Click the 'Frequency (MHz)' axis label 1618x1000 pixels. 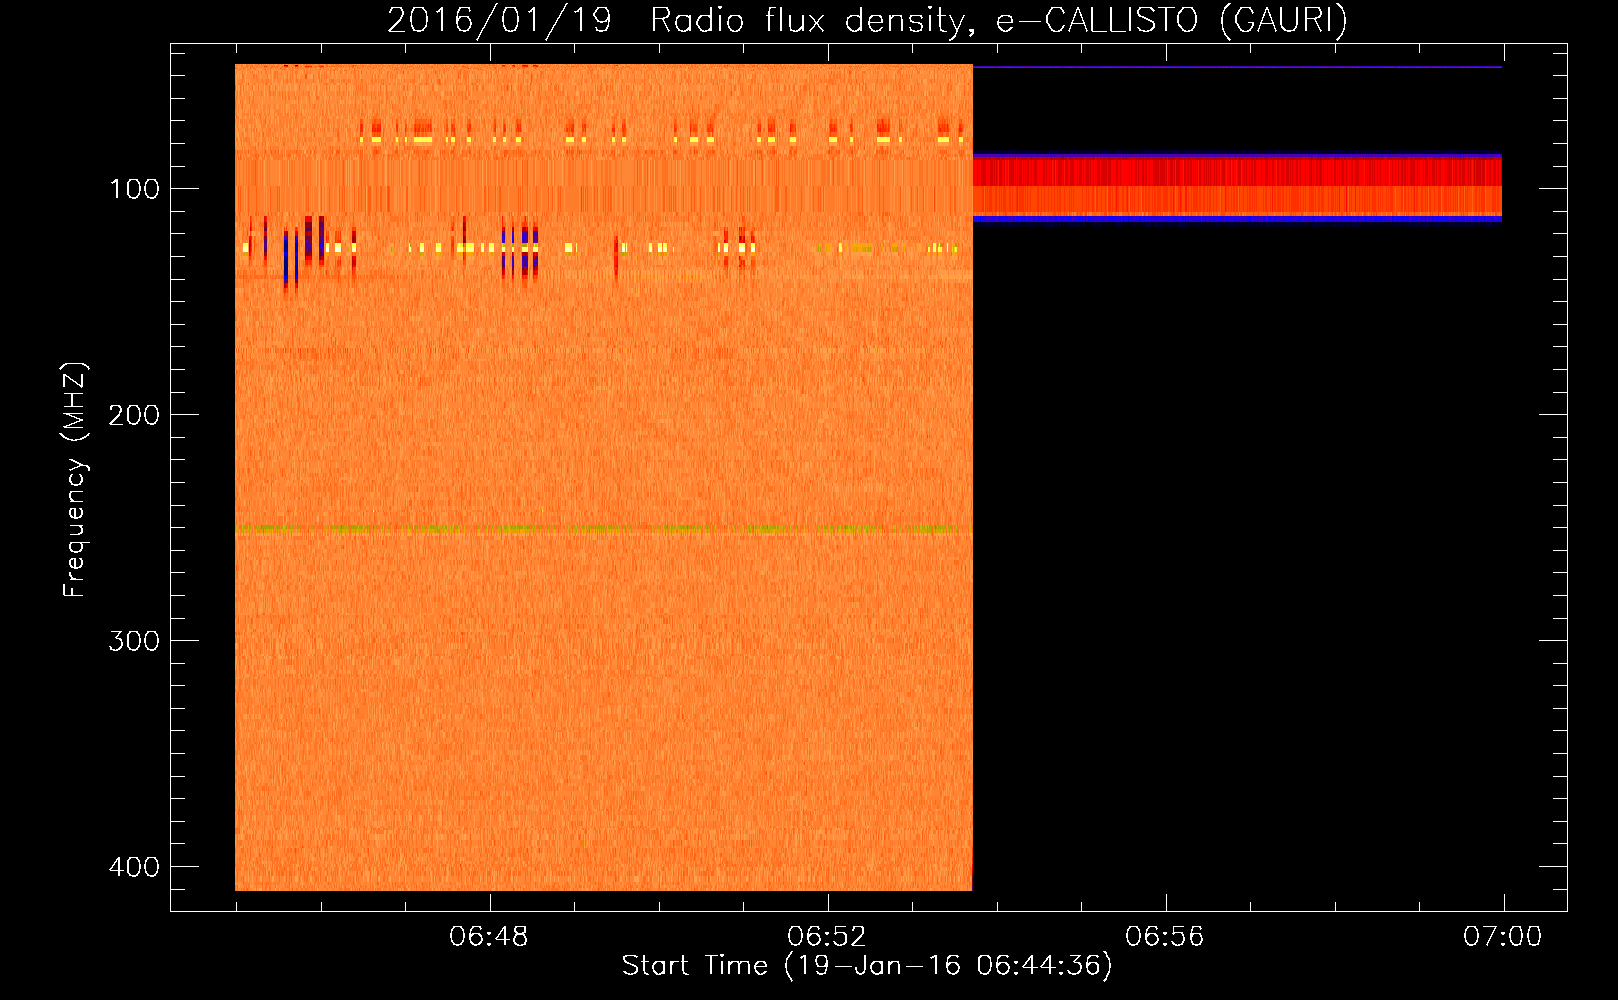pos(74,480)
